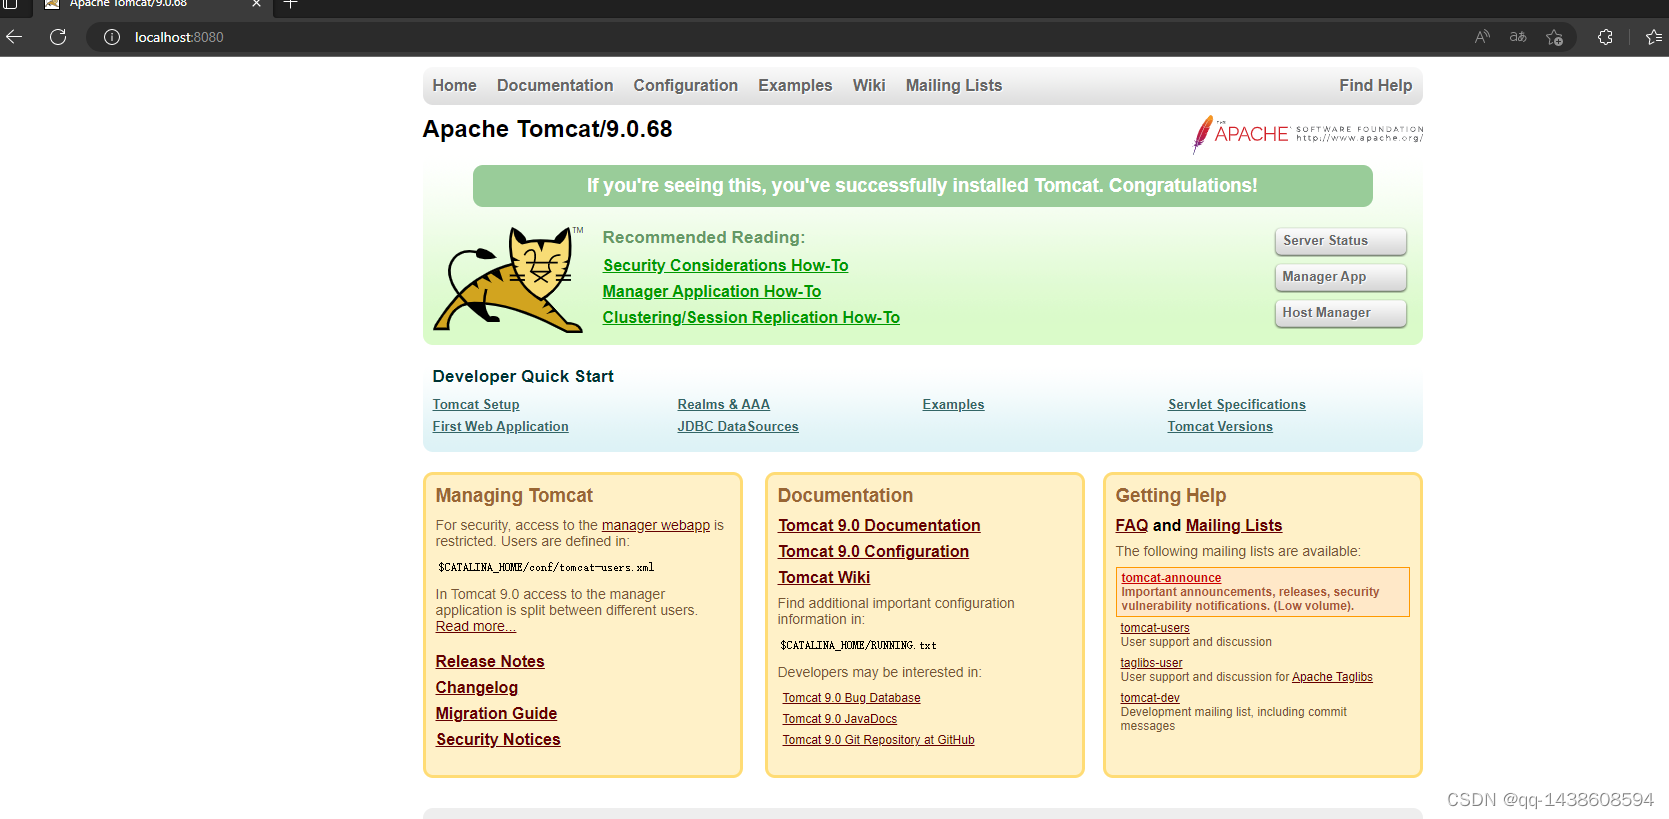Open Security Considerations How-To link
Screen dimensions: 1669x819
(725, 265)
